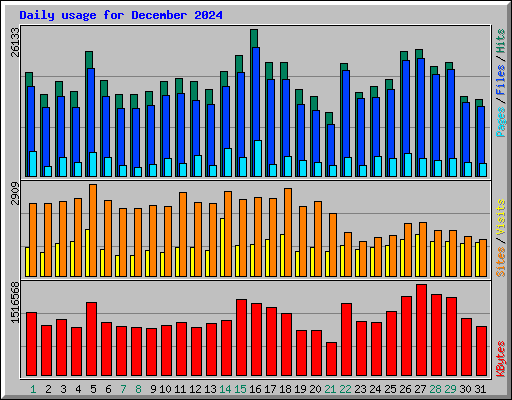Click the yellow Sites bar for day 14
Screen dimensions: 512x400
pyautogui.click(x=222, y=247)
